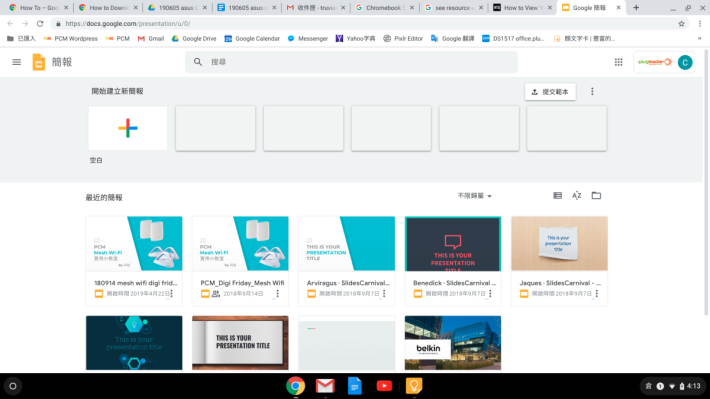Open the Google apps grid
The width and height of the screenshot is (710, 399).
pos(618,62)
